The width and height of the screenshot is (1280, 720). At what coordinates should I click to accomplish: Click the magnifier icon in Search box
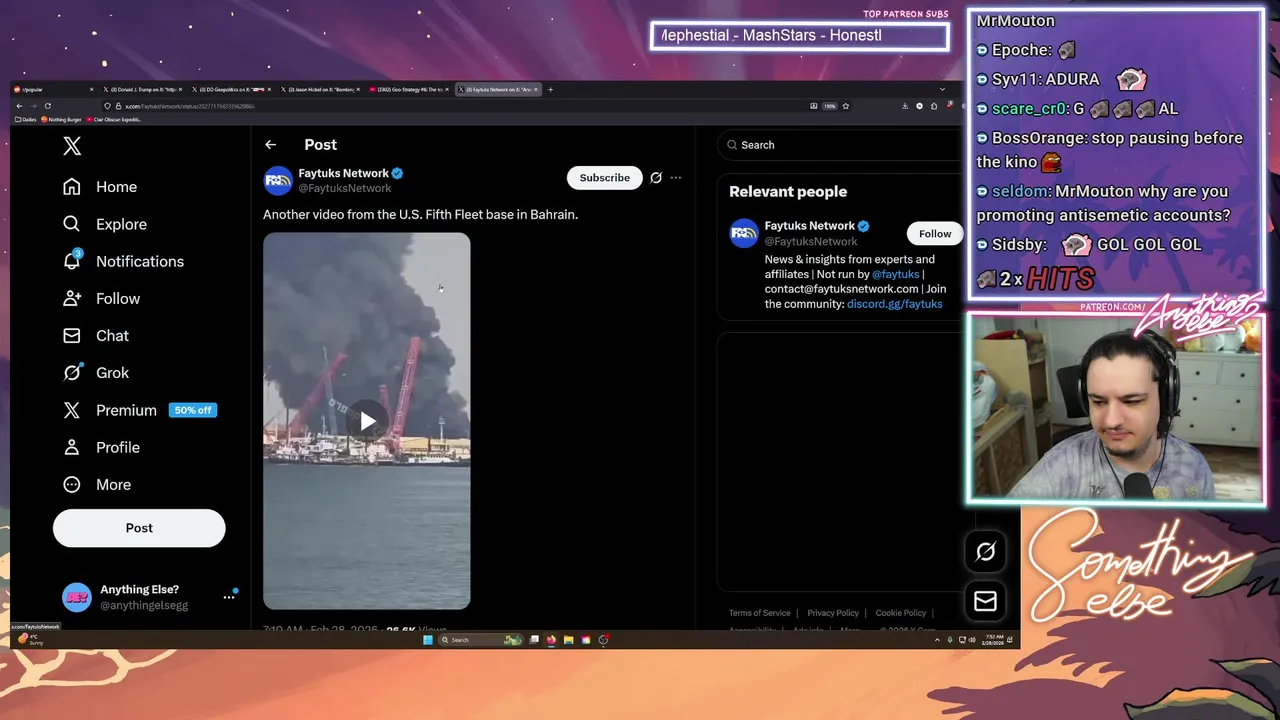733,145
